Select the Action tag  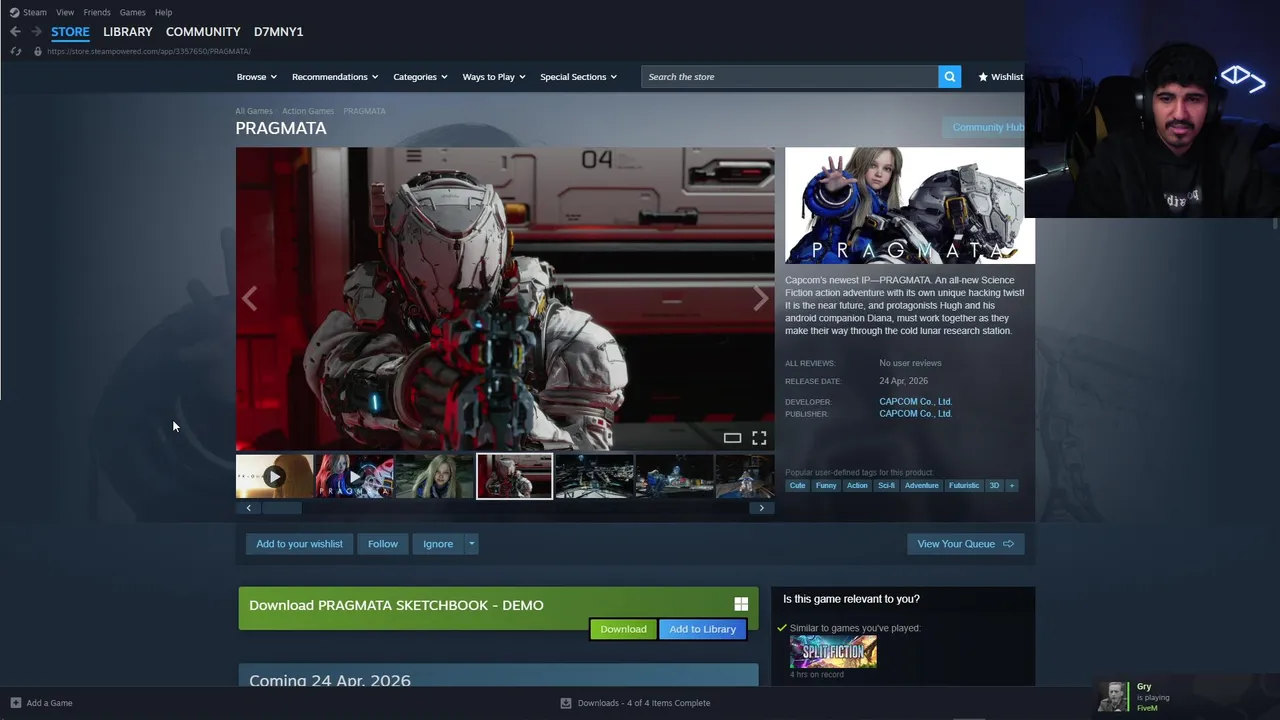tap(857, 486)
